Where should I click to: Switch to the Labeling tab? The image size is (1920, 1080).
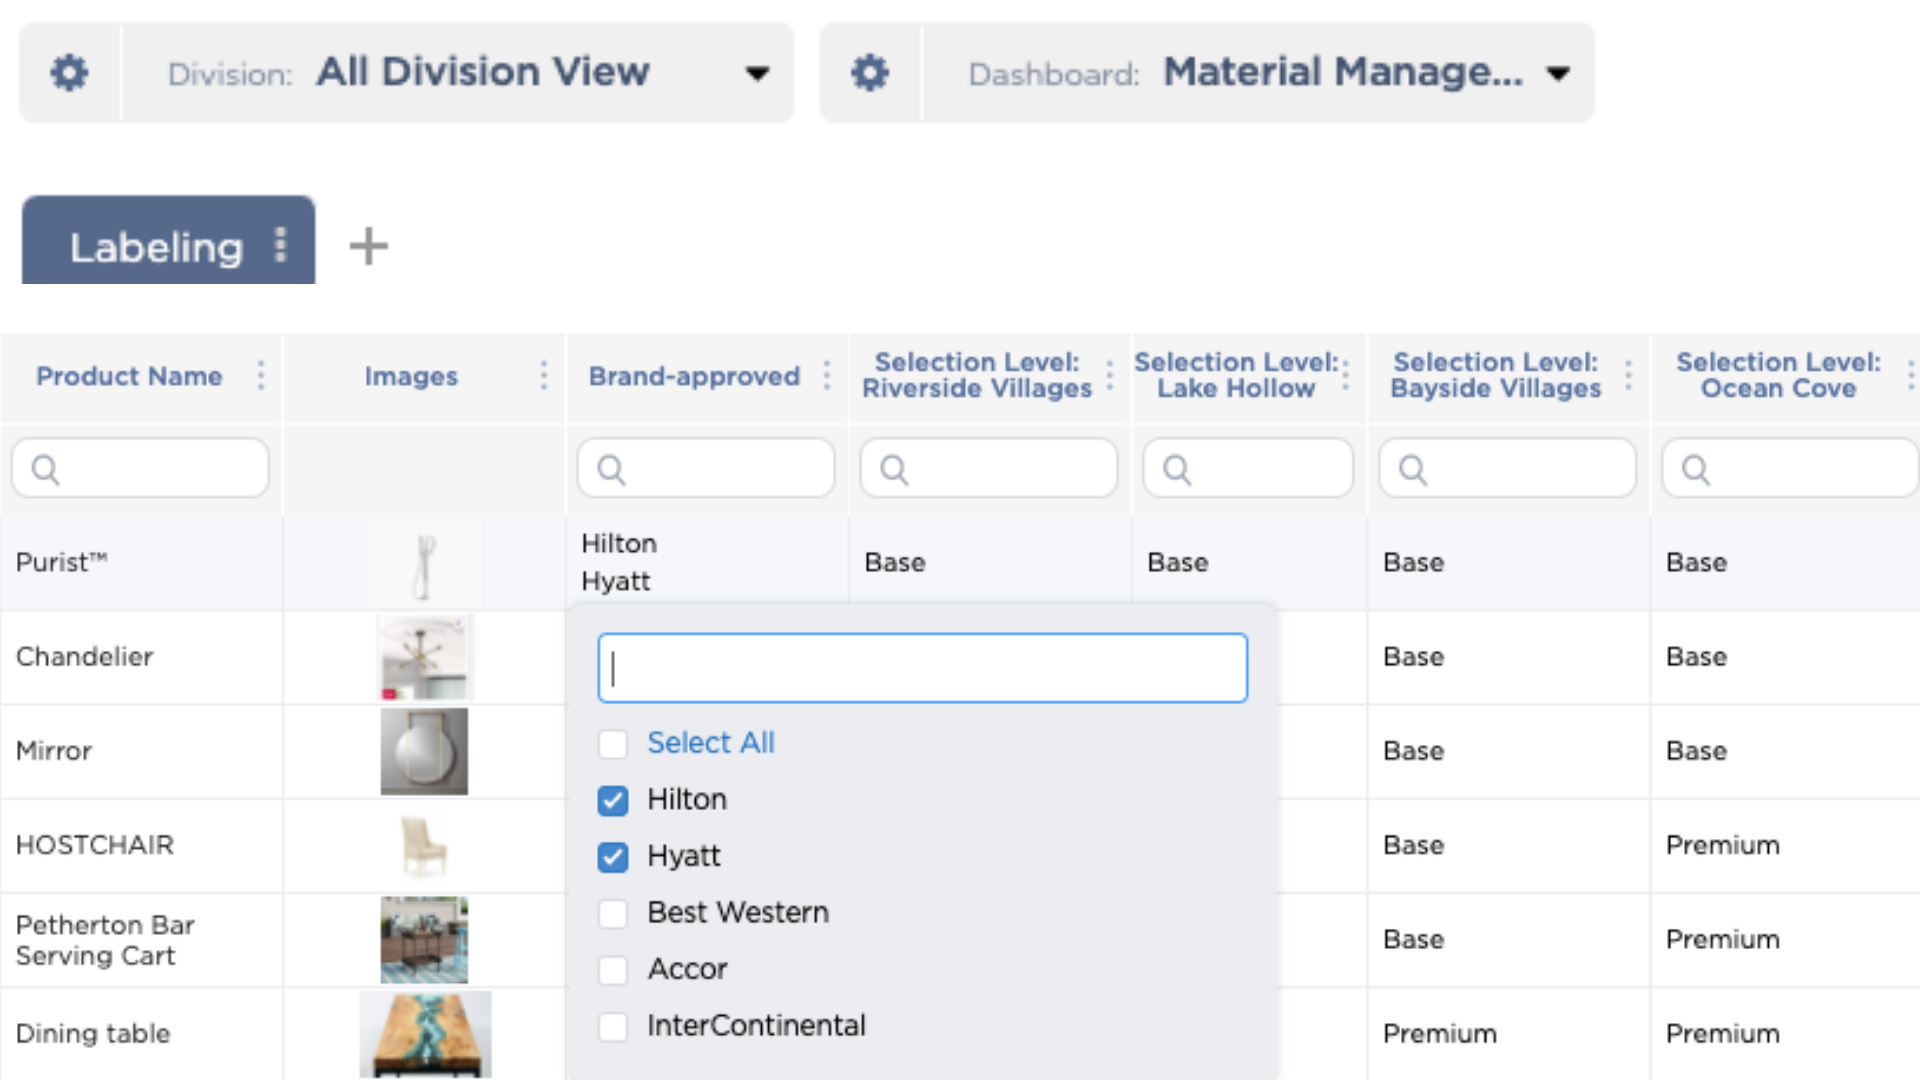tap(156, 247)
